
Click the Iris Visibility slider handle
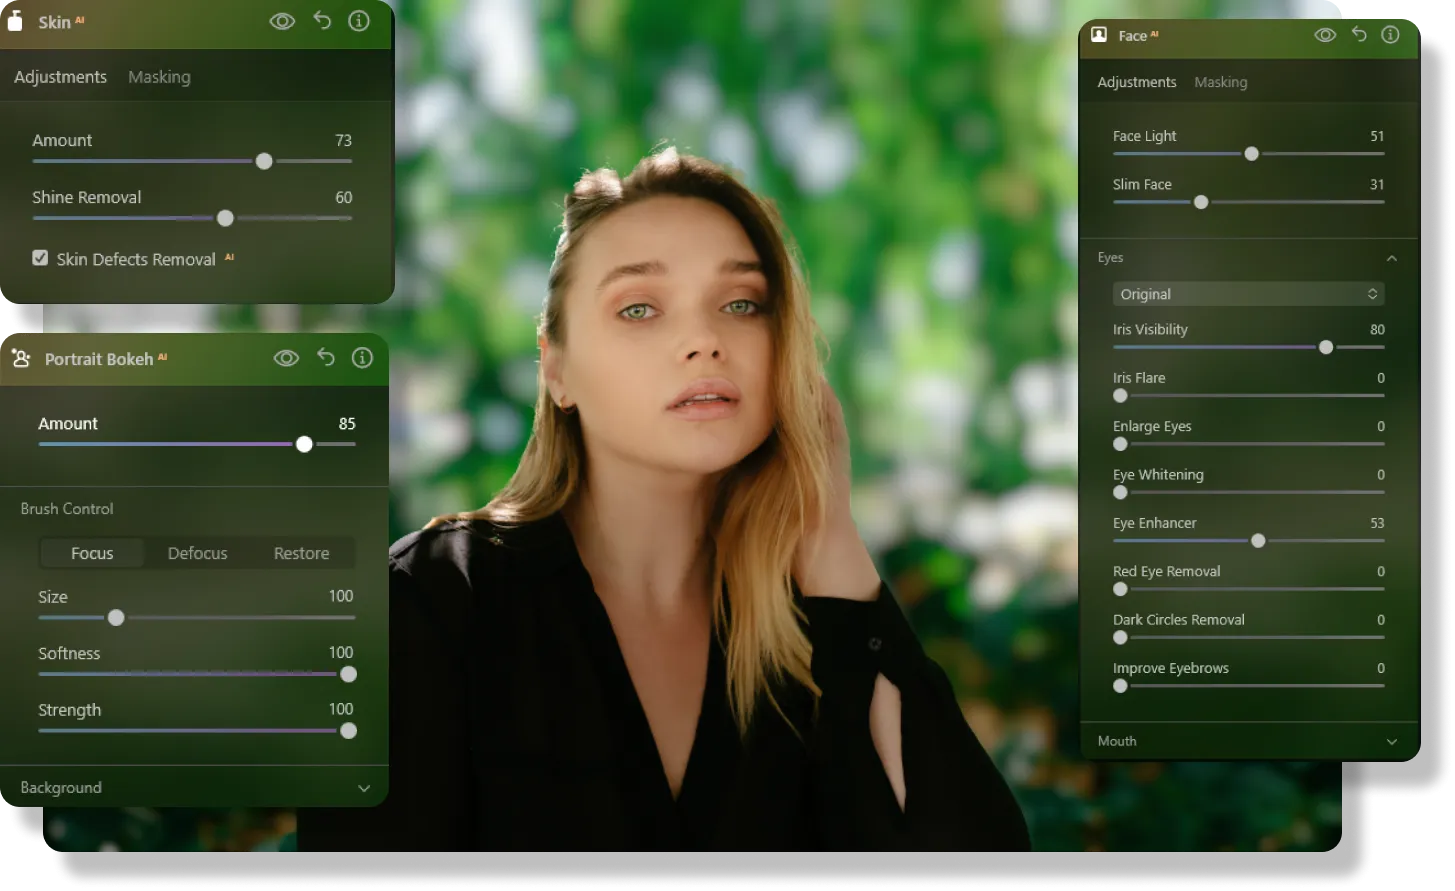[1326, 347]
